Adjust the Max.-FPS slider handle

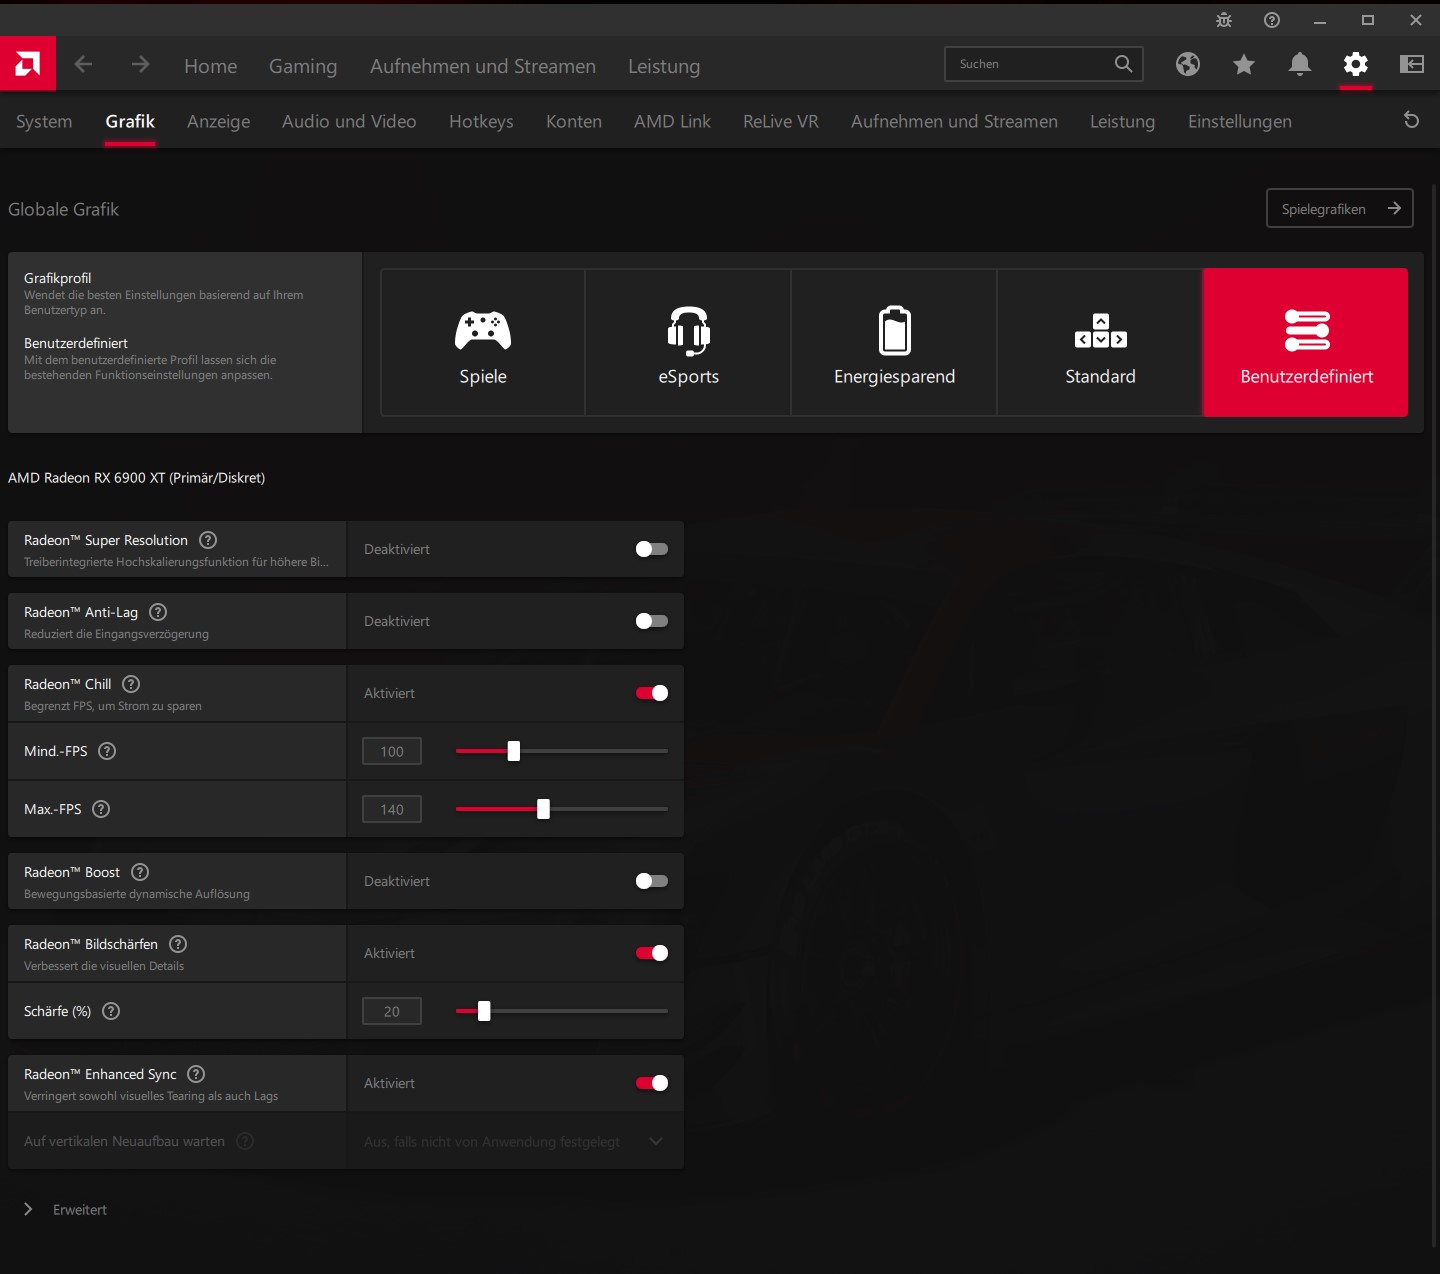point(543,809)
